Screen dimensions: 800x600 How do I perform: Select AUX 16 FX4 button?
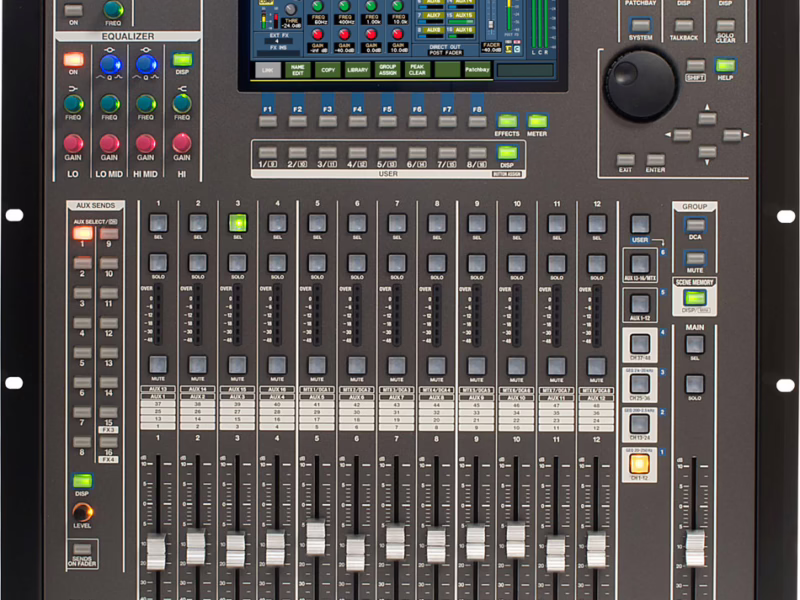(x=109, y=441)
